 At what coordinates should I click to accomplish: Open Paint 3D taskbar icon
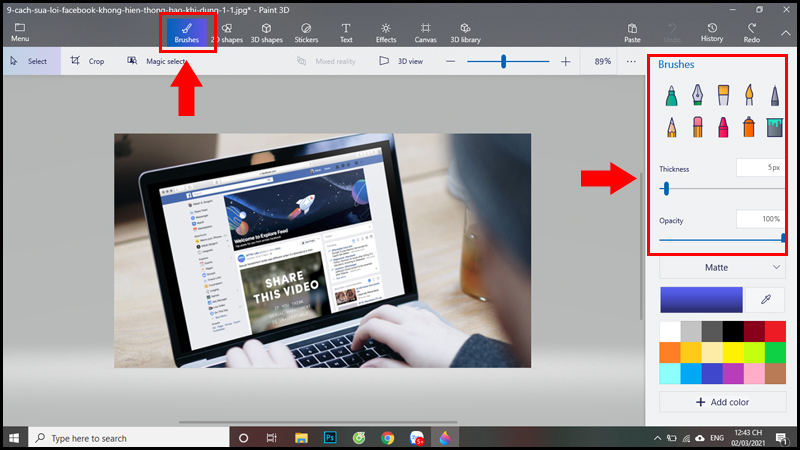click(445, 438)
